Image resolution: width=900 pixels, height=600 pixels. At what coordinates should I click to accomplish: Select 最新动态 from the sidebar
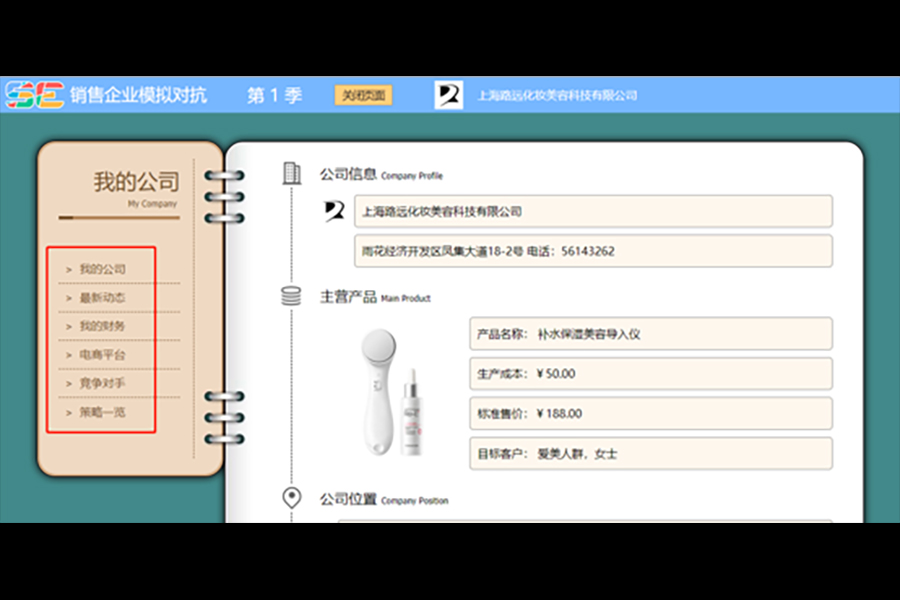102,298
